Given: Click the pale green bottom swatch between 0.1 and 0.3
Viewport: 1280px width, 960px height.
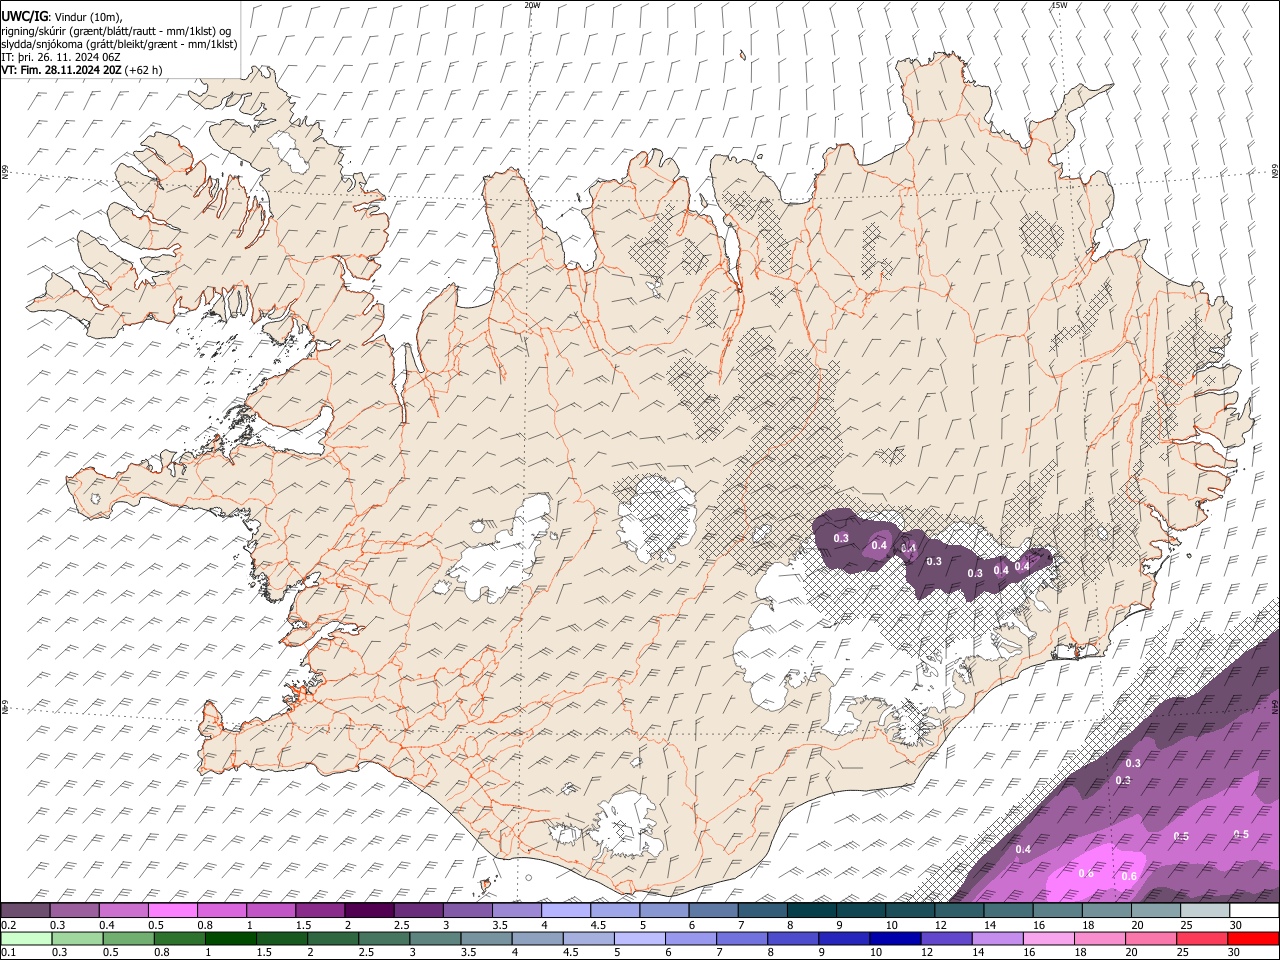Looking at the screenshot, I should point(26,938).
